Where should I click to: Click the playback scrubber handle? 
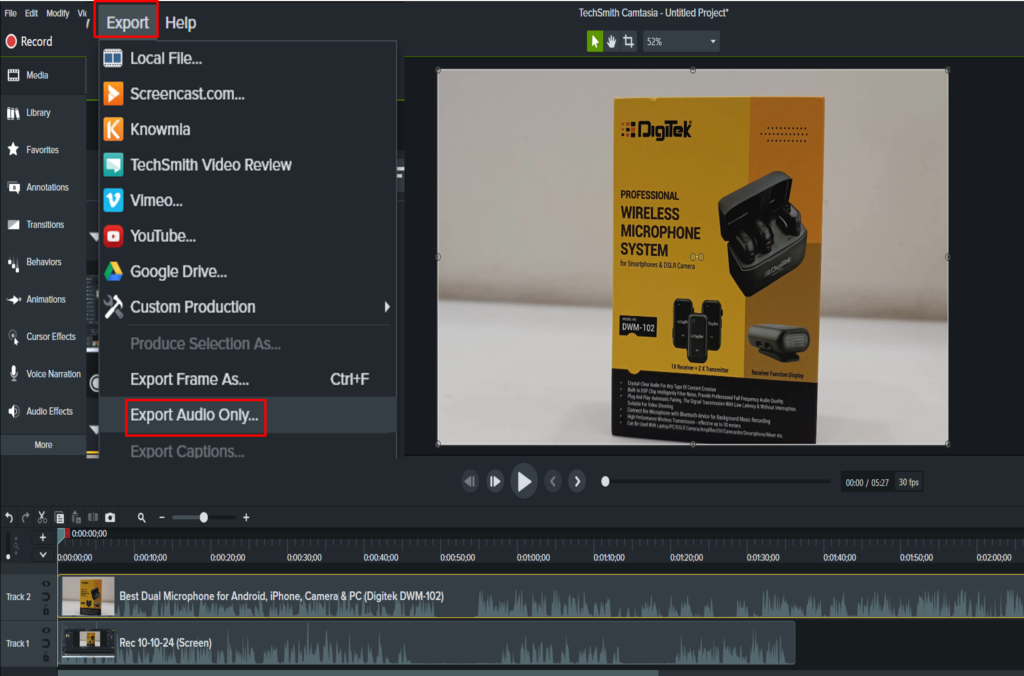click(x=605, y=482)
